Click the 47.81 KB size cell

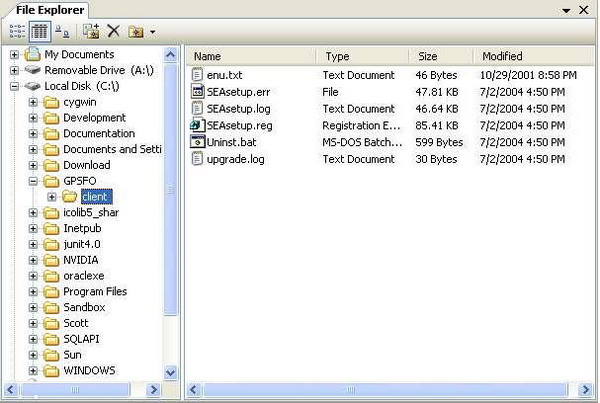tap(437, 92)
